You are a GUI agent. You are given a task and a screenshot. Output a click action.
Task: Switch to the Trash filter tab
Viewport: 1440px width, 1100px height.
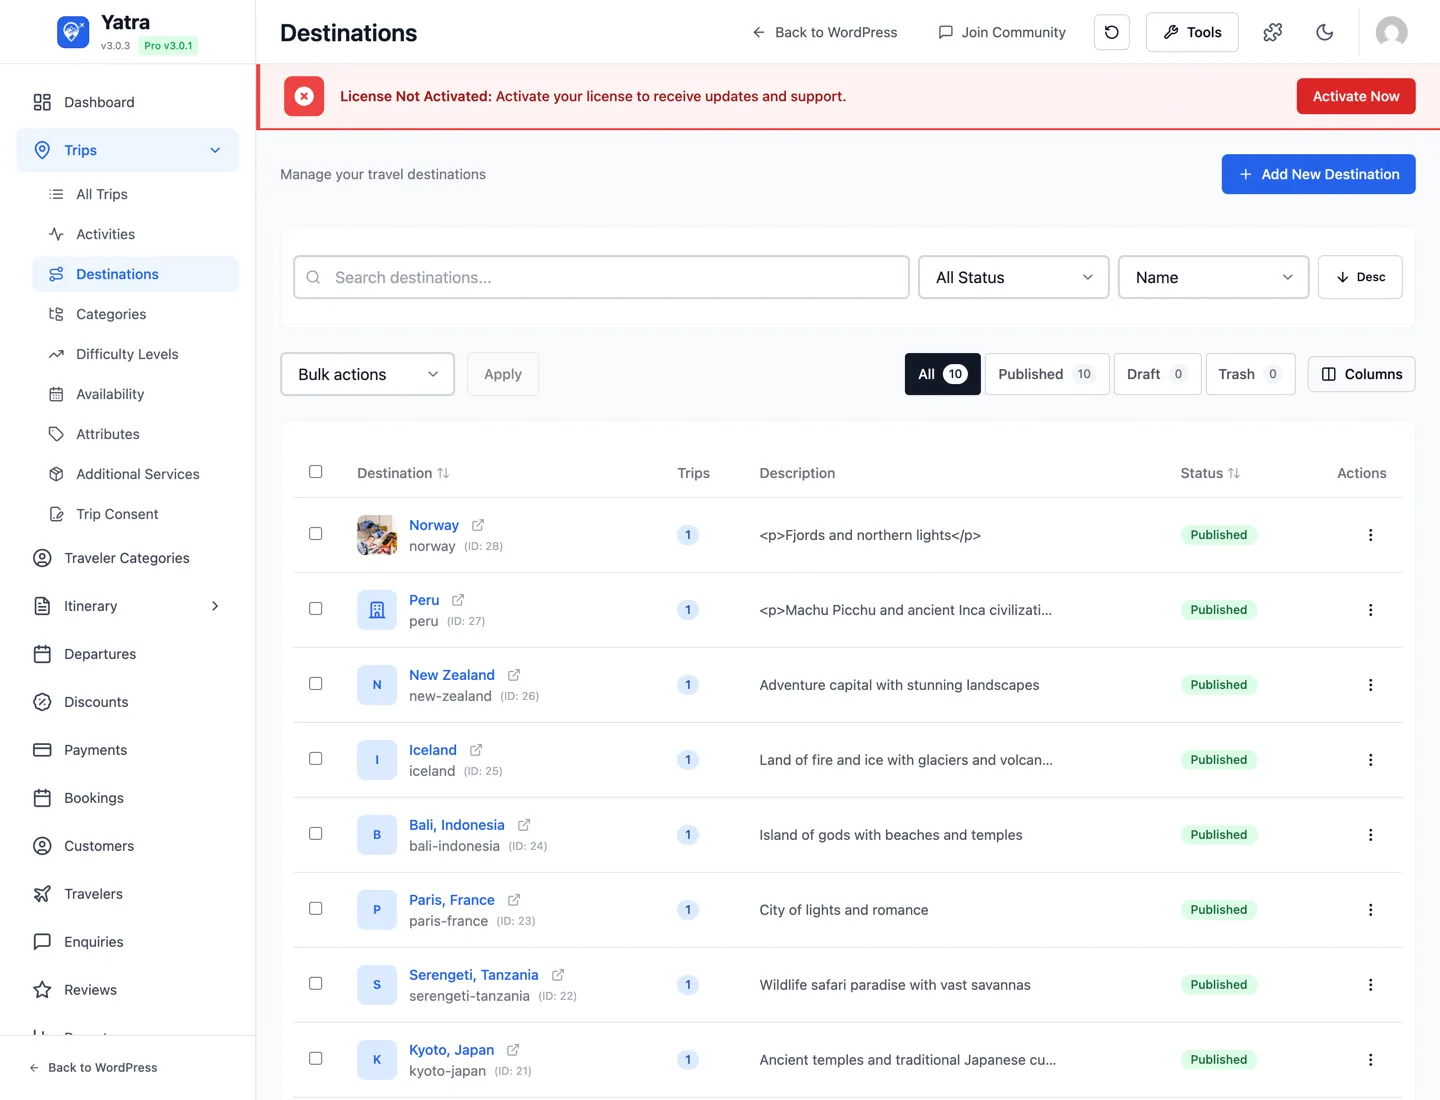click(1250, 374)
